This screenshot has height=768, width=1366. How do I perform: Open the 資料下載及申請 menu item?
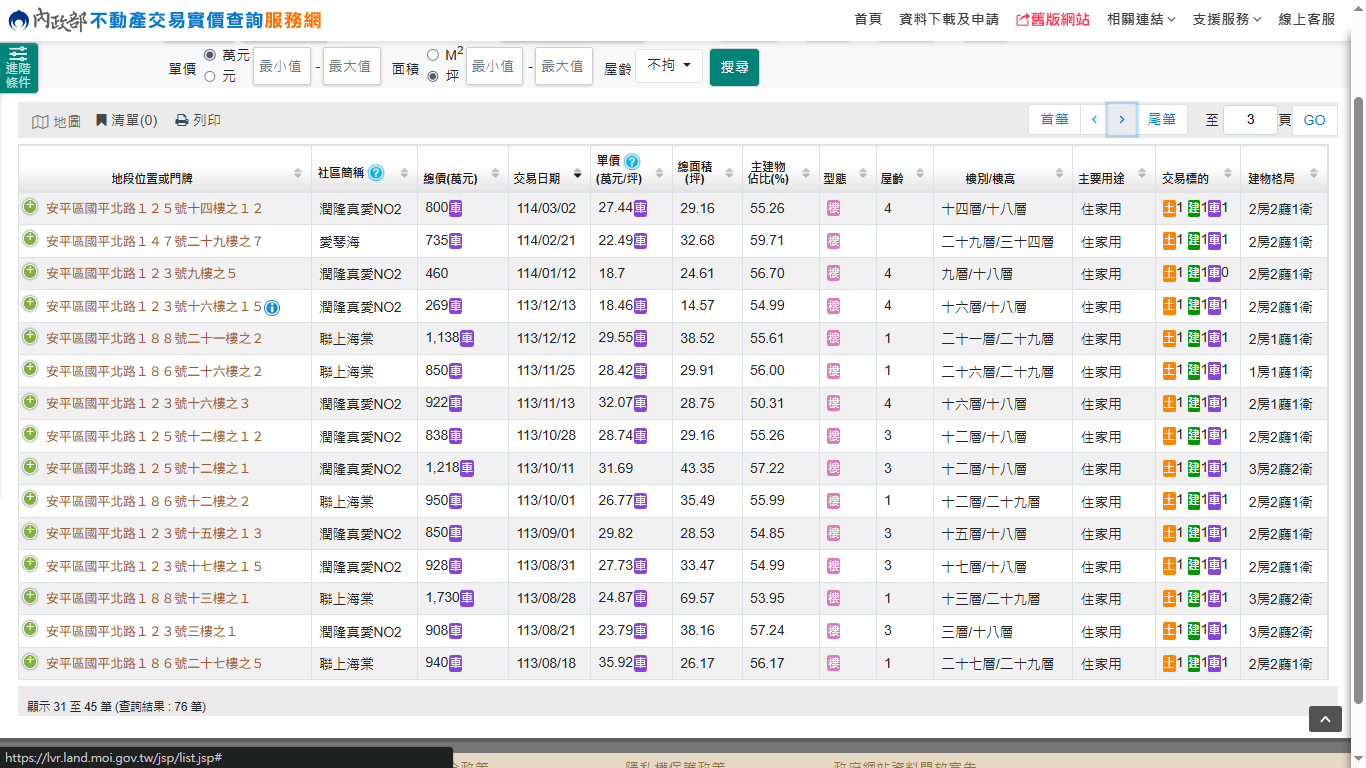pos(948,19)
